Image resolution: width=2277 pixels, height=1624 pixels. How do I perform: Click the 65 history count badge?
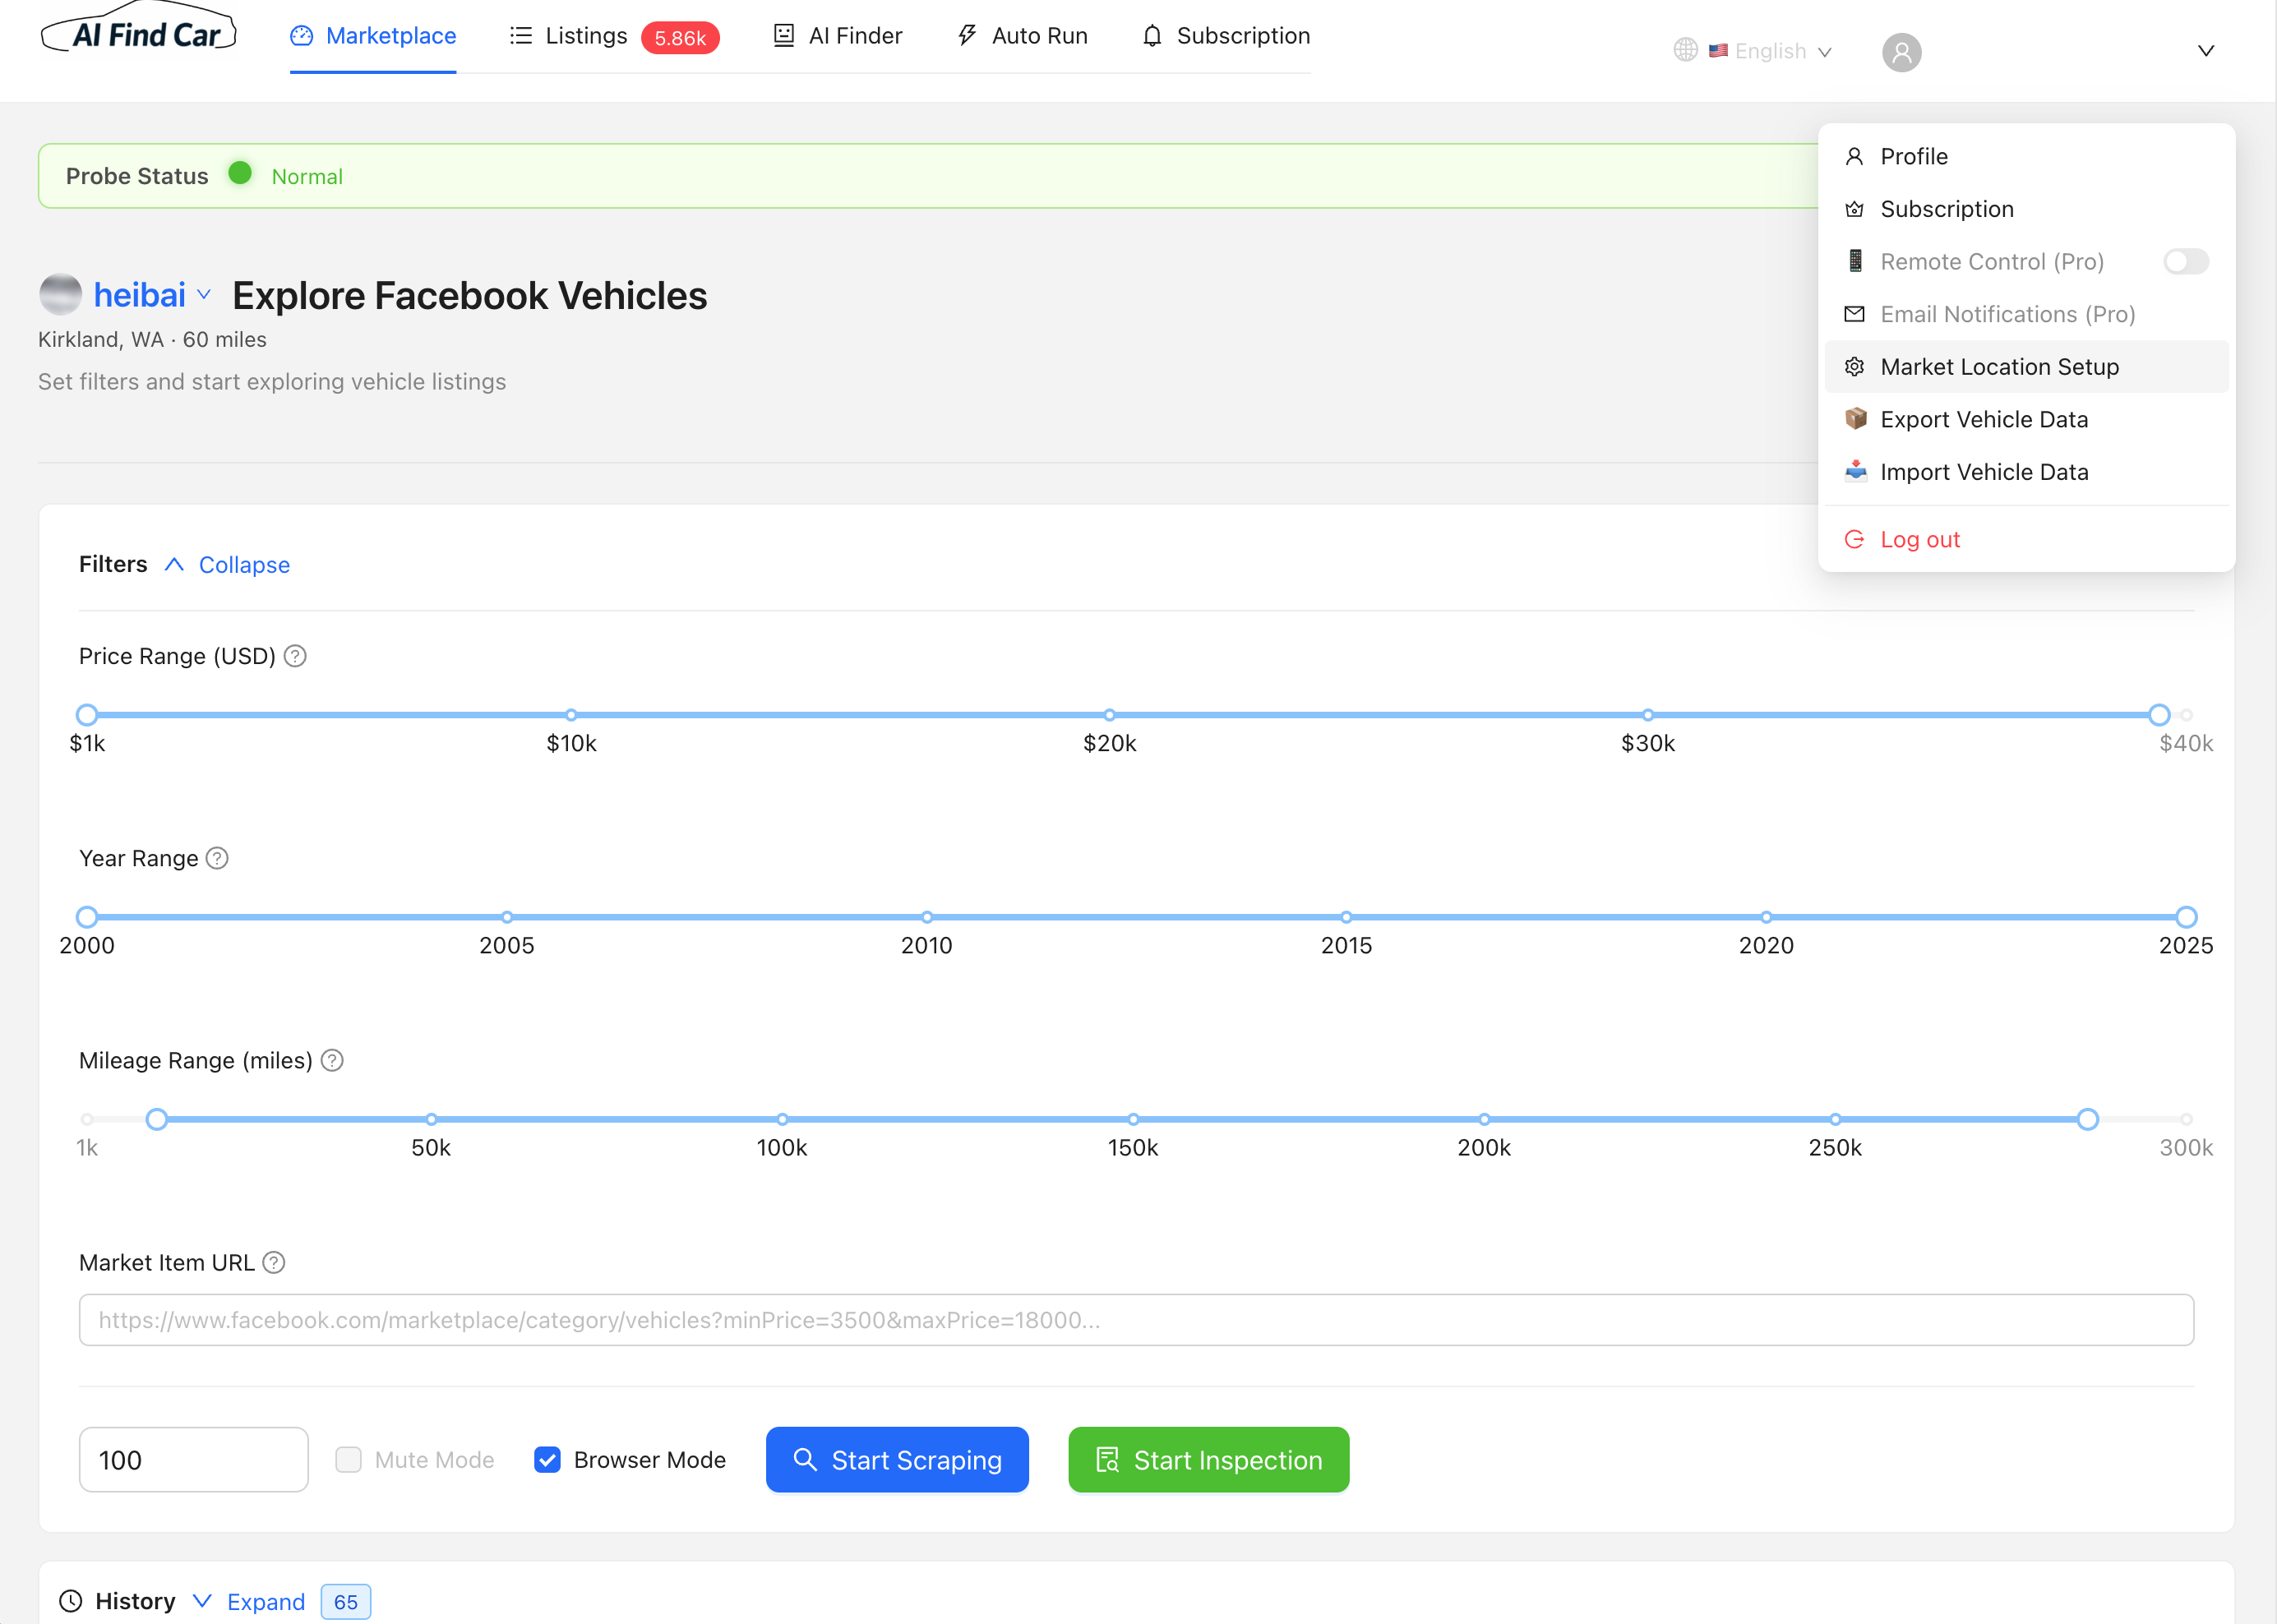[x=346, y=1601]
